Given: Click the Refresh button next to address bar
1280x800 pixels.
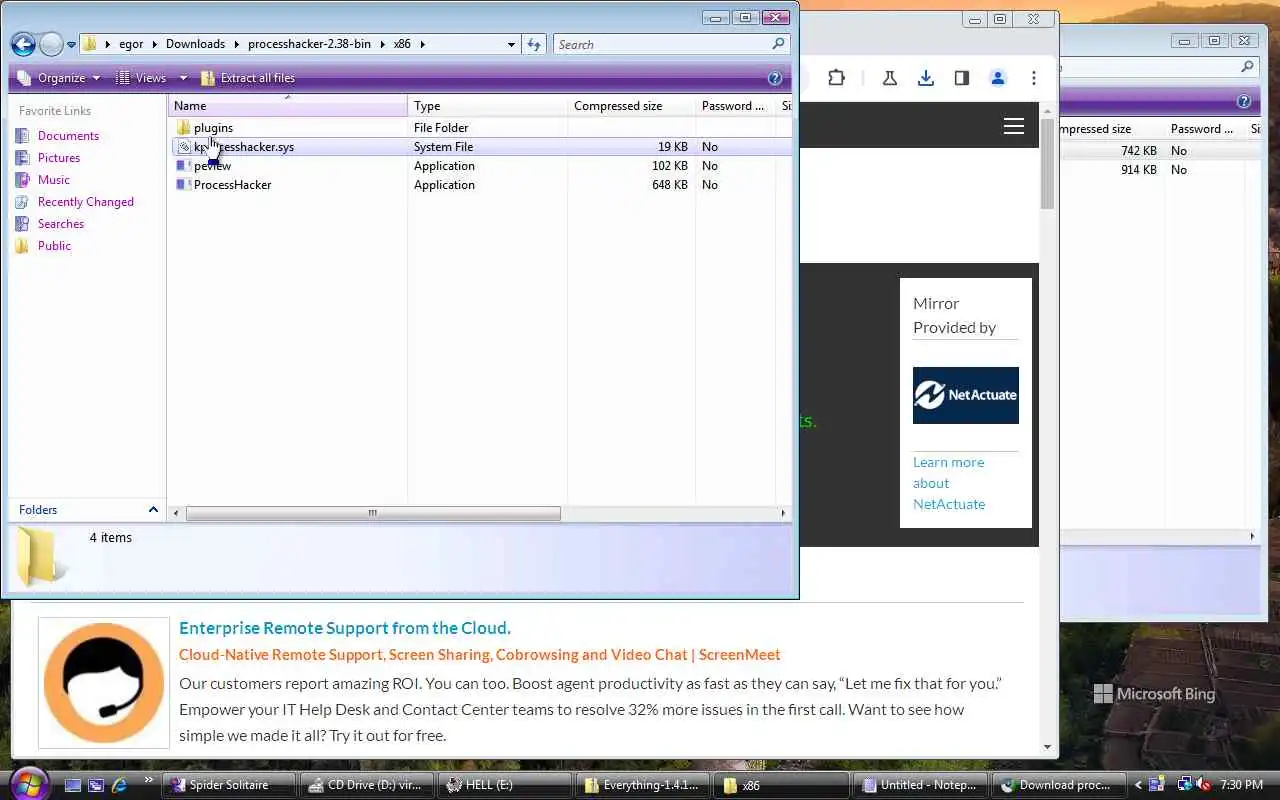Looking at the screenshot, I should tap(534, 44).
